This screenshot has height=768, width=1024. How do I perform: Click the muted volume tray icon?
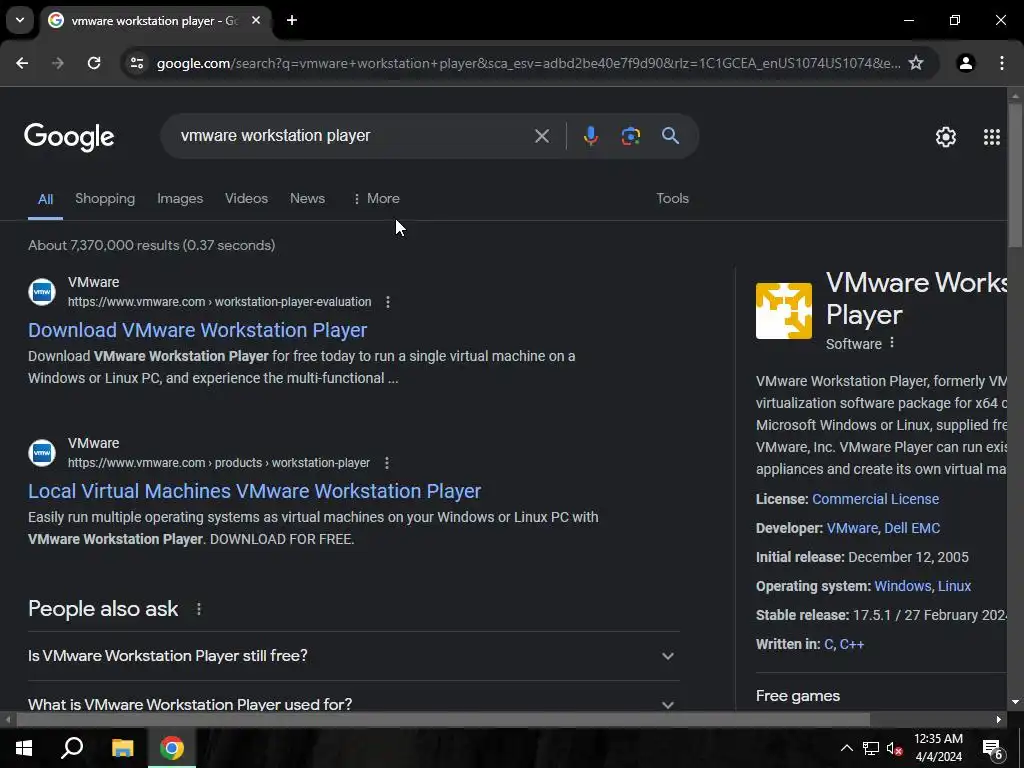[894, 748]
